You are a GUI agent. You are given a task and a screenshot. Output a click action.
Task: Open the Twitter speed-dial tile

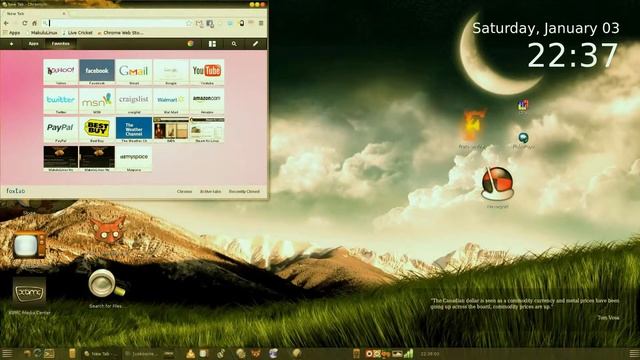click(60, 101)
